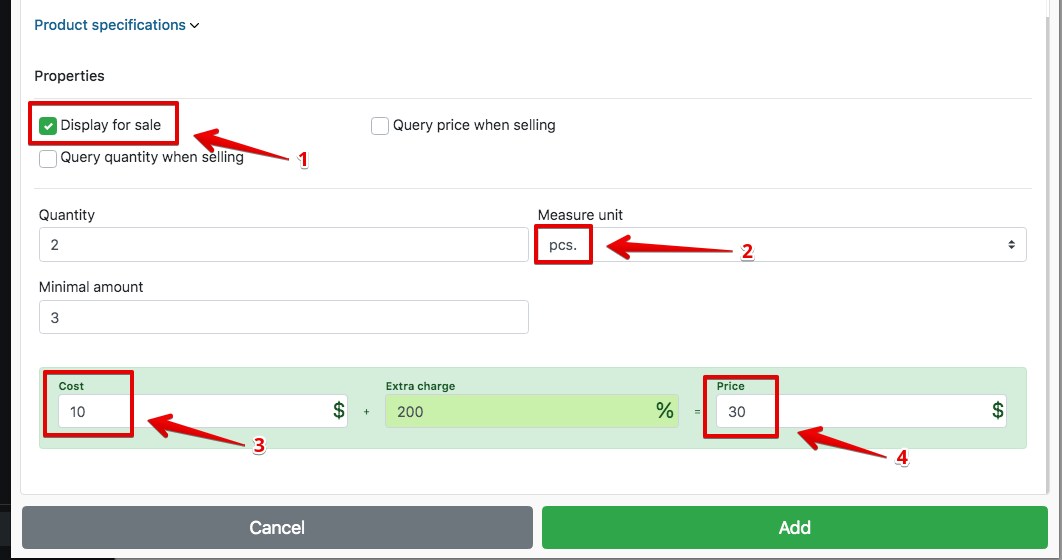The height and width of the screenshot is (560, 1062).
Task: Open the Measure unit dropdown showing pcs.
Action: 780,245
